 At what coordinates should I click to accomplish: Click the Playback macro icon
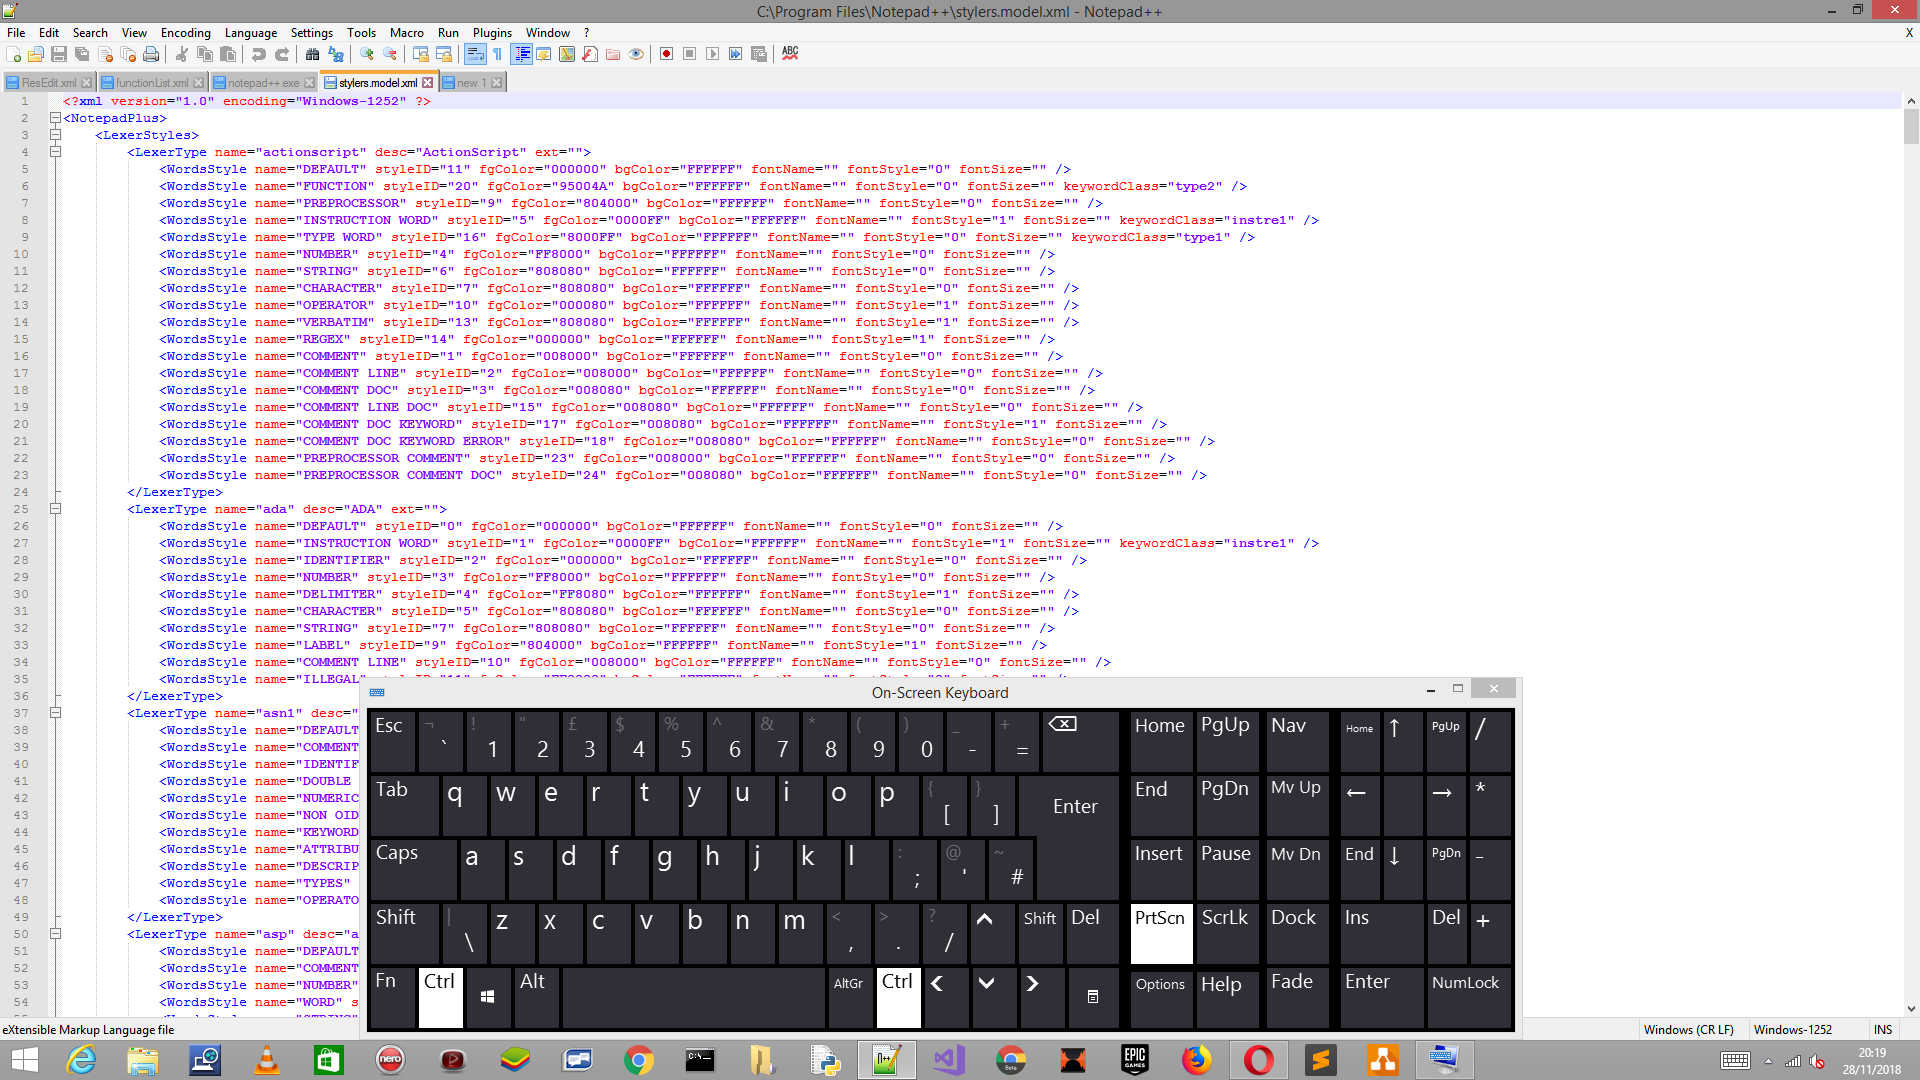(713, 54)
